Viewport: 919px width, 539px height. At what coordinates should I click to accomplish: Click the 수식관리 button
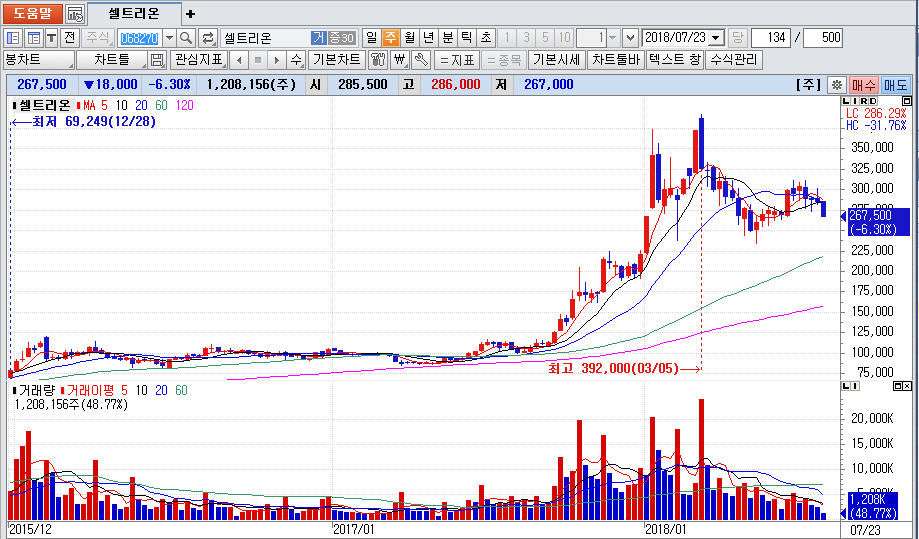click(734, 60)
